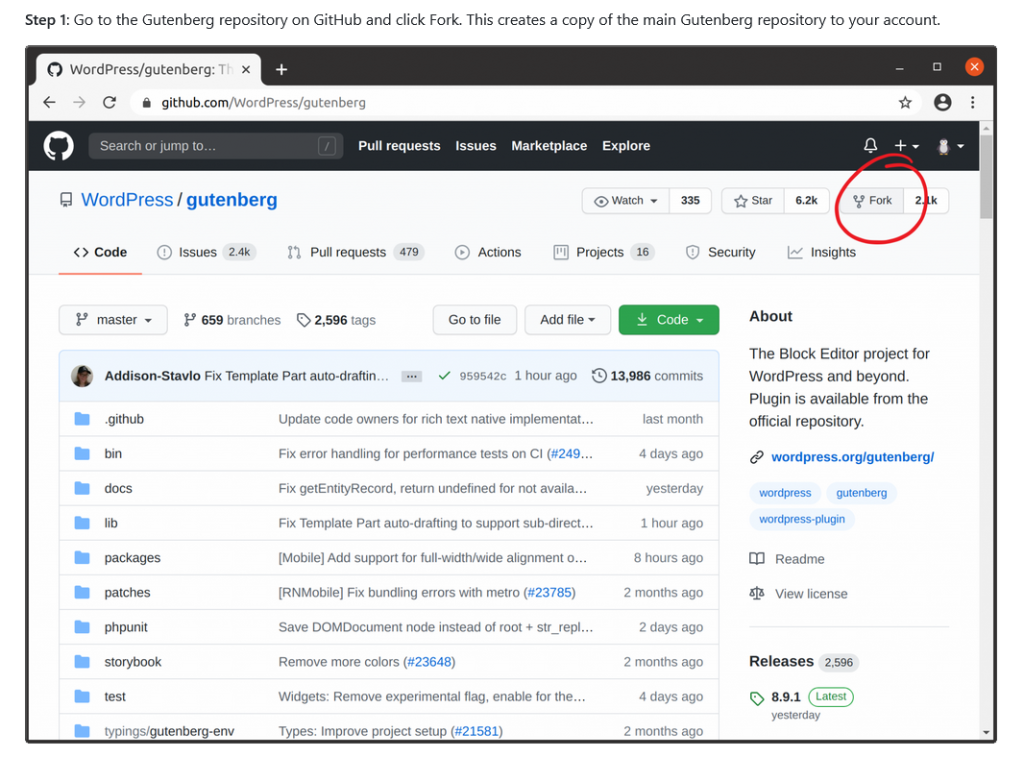This screenshot has height=757, width=1024.
Task: Click the GitHub octocat logo
Action: [x=59, y=146]
